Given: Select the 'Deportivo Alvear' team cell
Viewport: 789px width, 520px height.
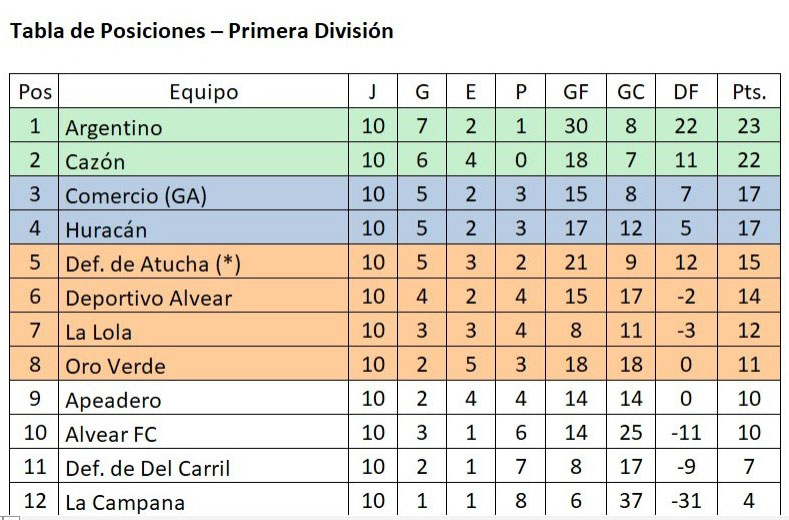Looking at the screenshot, I should (x=203, y=296).
